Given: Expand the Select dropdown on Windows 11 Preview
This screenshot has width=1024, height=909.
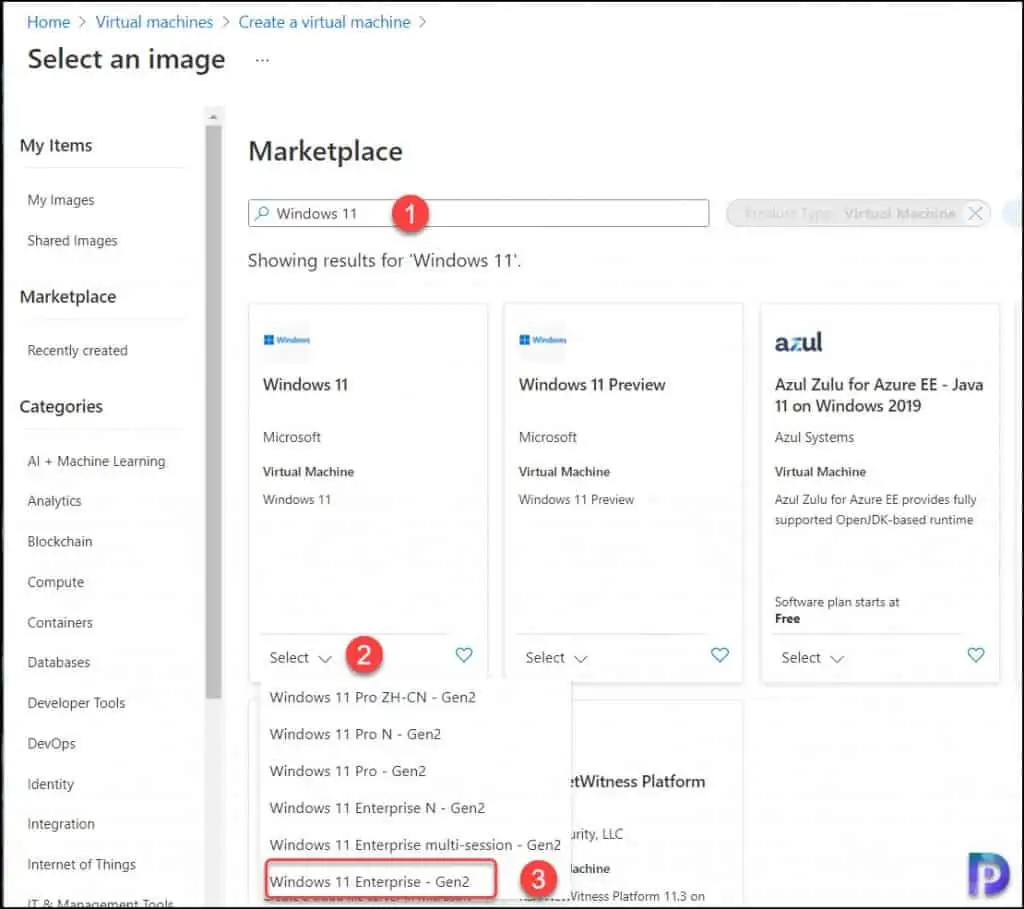Looking at the screenshot, I should point(556,658).
